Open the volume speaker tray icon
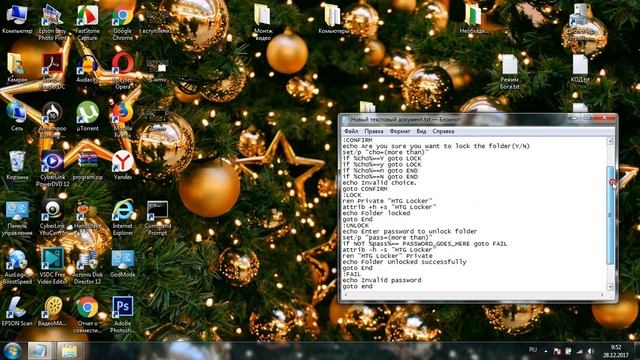640x360 pixels. 591,351
